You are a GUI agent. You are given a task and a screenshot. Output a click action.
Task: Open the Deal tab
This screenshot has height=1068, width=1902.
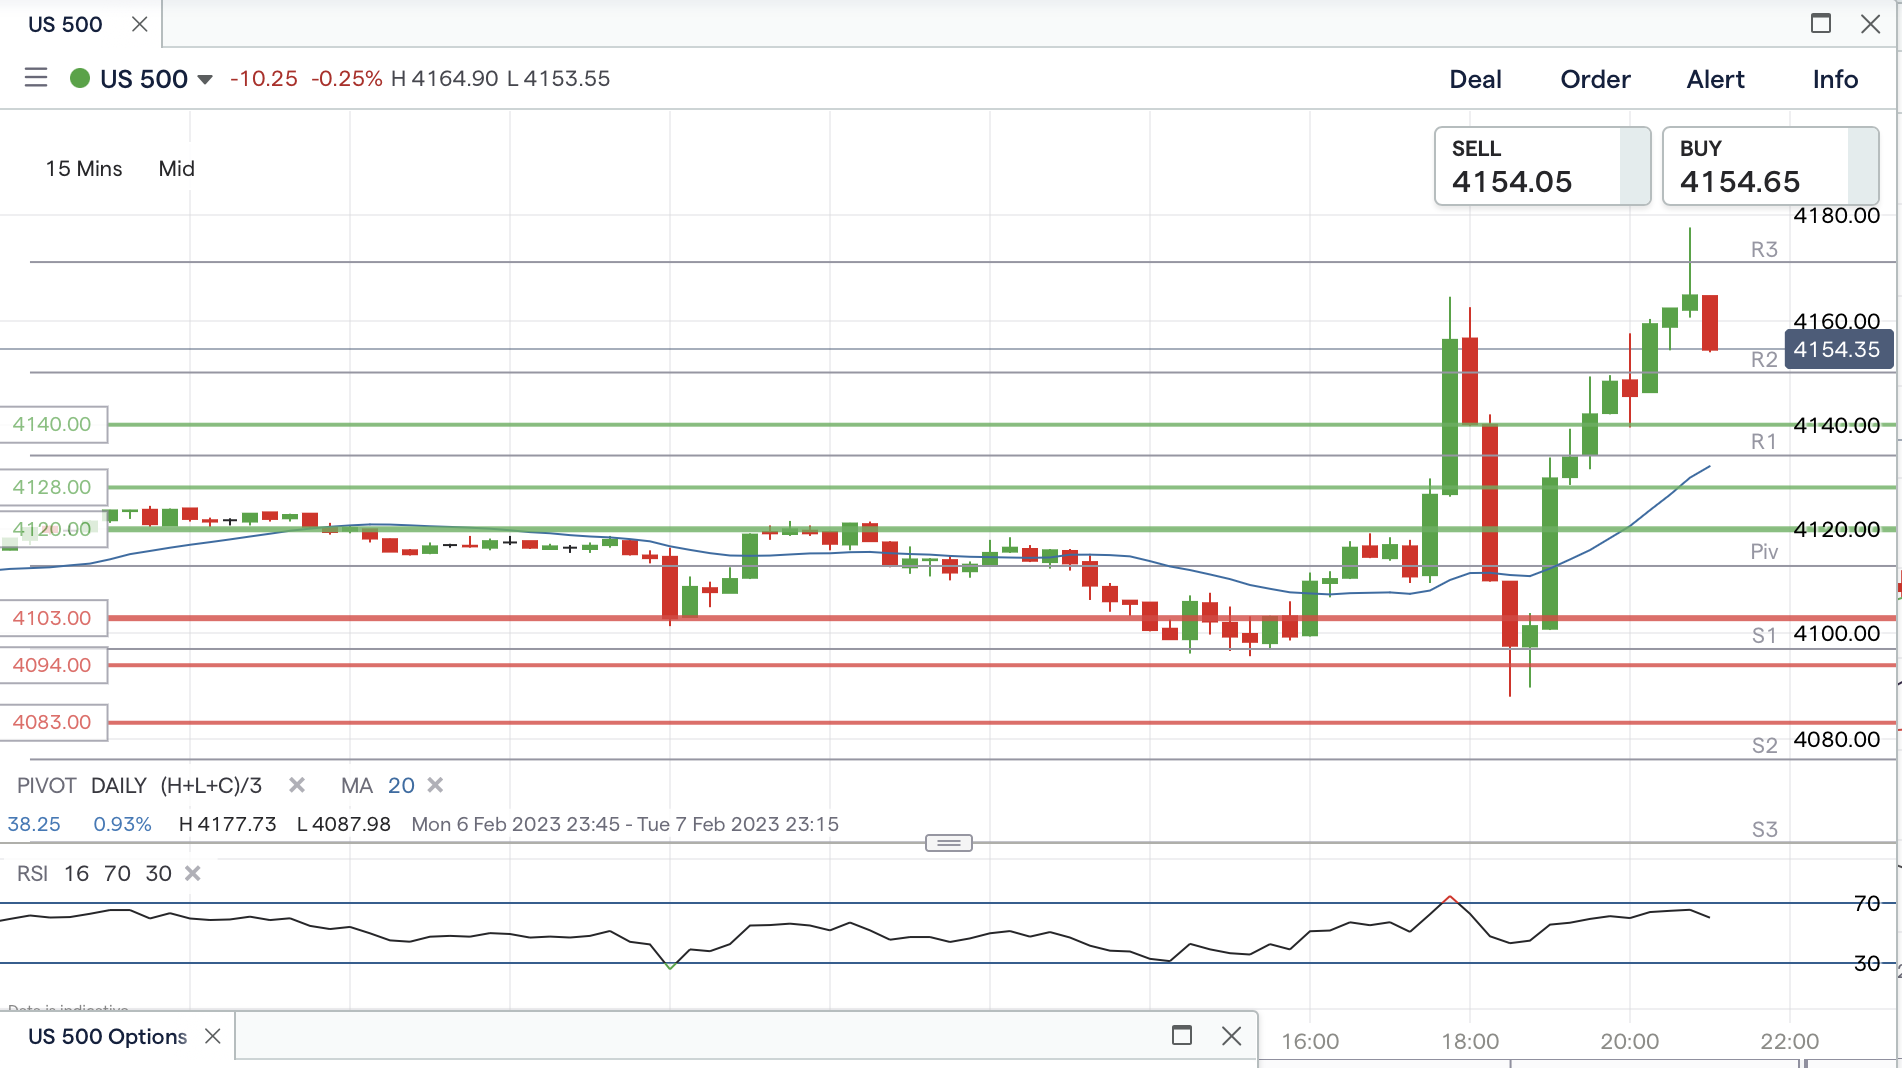1475,79
